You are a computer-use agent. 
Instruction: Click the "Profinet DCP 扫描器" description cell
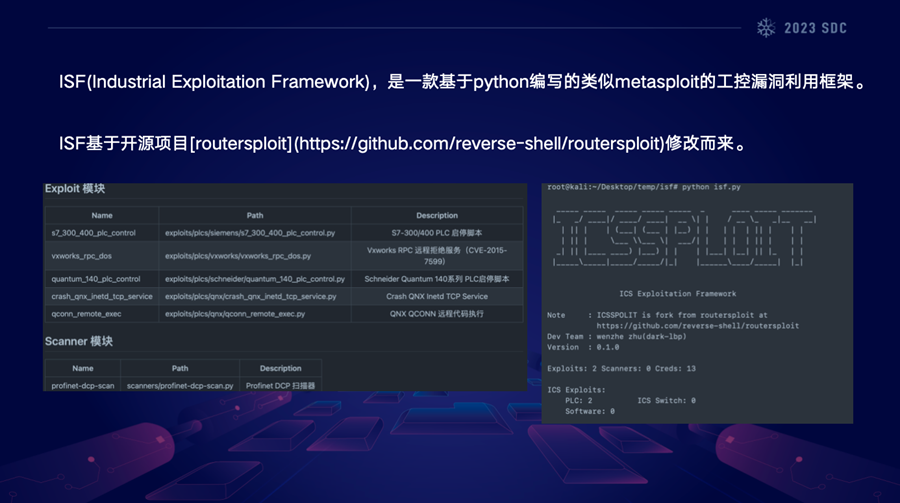pos(280,385)
